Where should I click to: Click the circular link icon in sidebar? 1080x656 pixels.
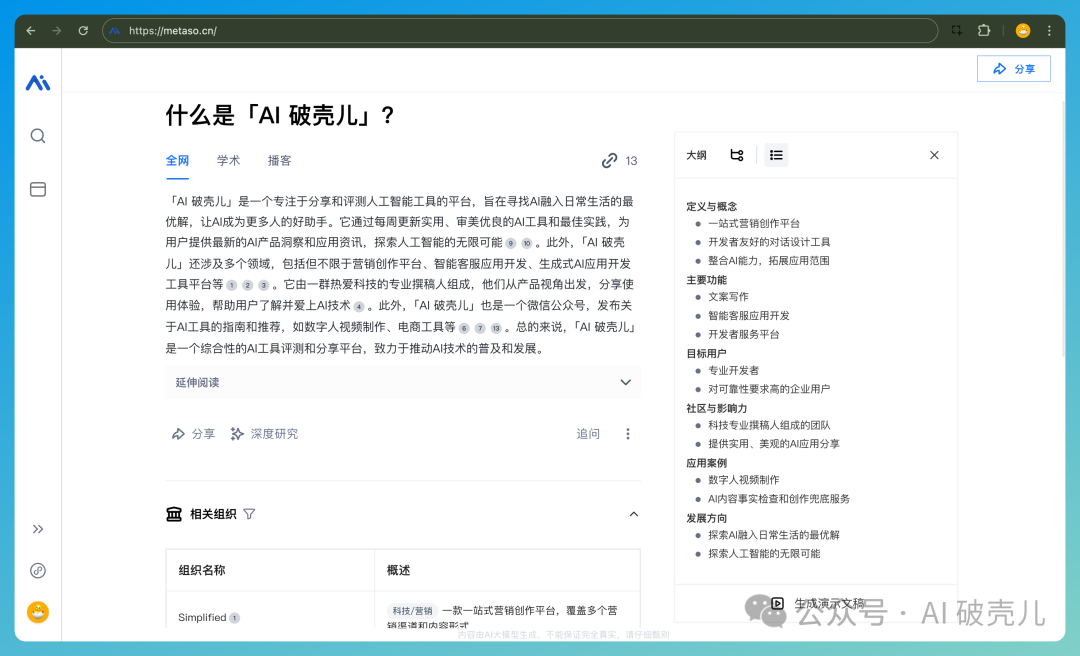pyautogui.click(x=38, y=571)
